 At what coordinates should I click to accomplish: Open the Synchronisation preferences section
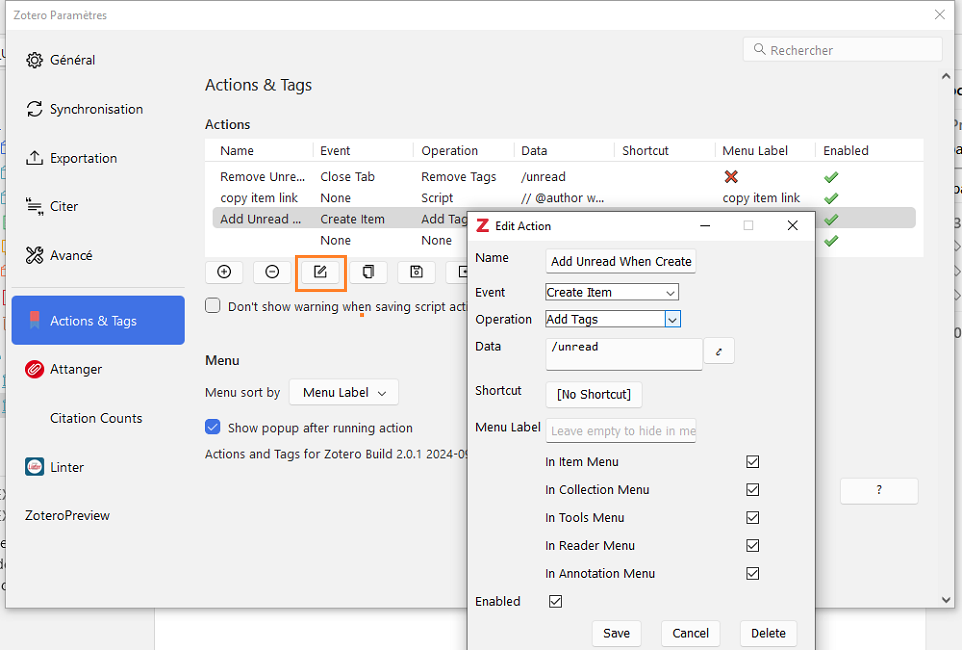pos(98,109)
